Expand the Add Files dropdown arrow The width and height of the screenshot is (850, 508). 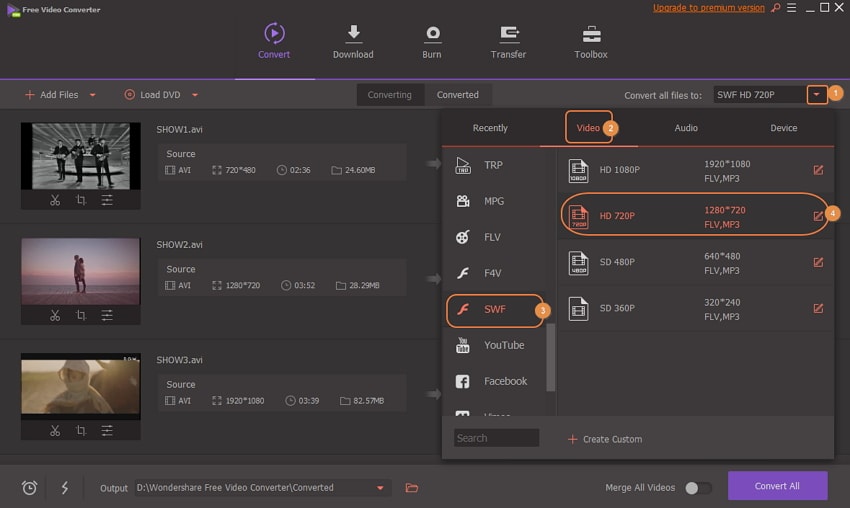(x=93, y=95)
